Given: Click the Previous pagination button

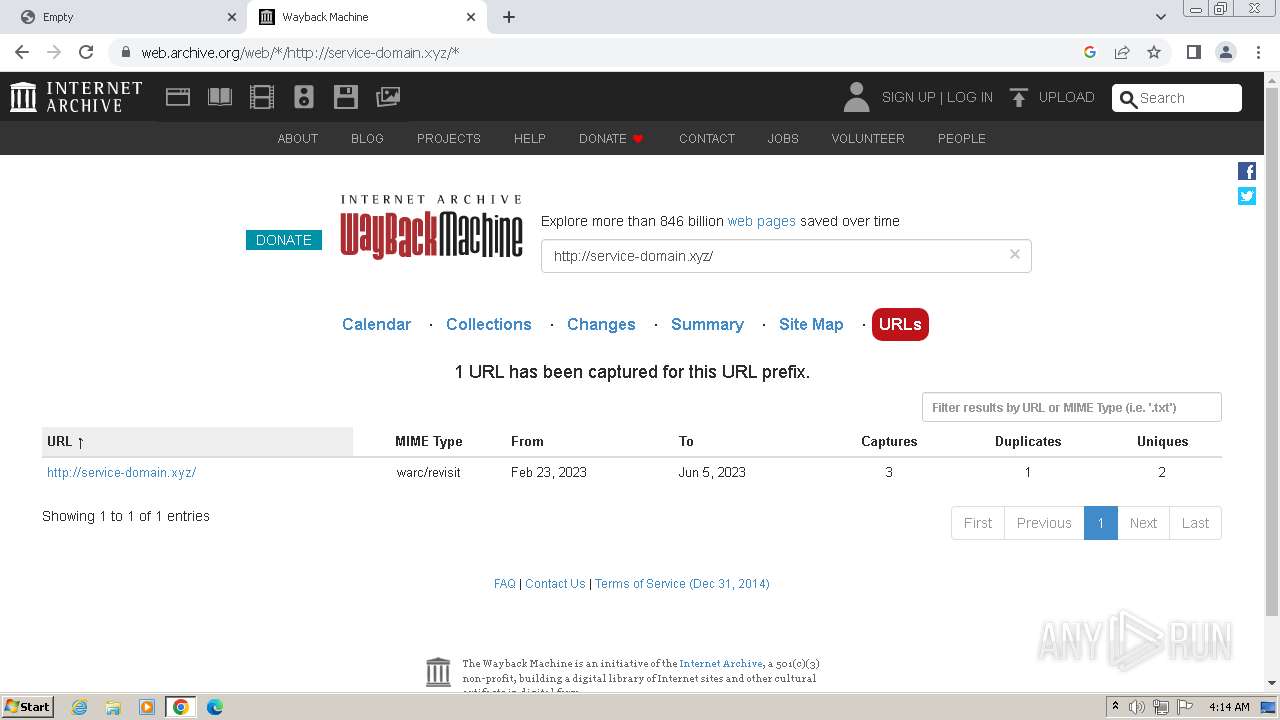Looking at the screenshot, I should 1044,523.
